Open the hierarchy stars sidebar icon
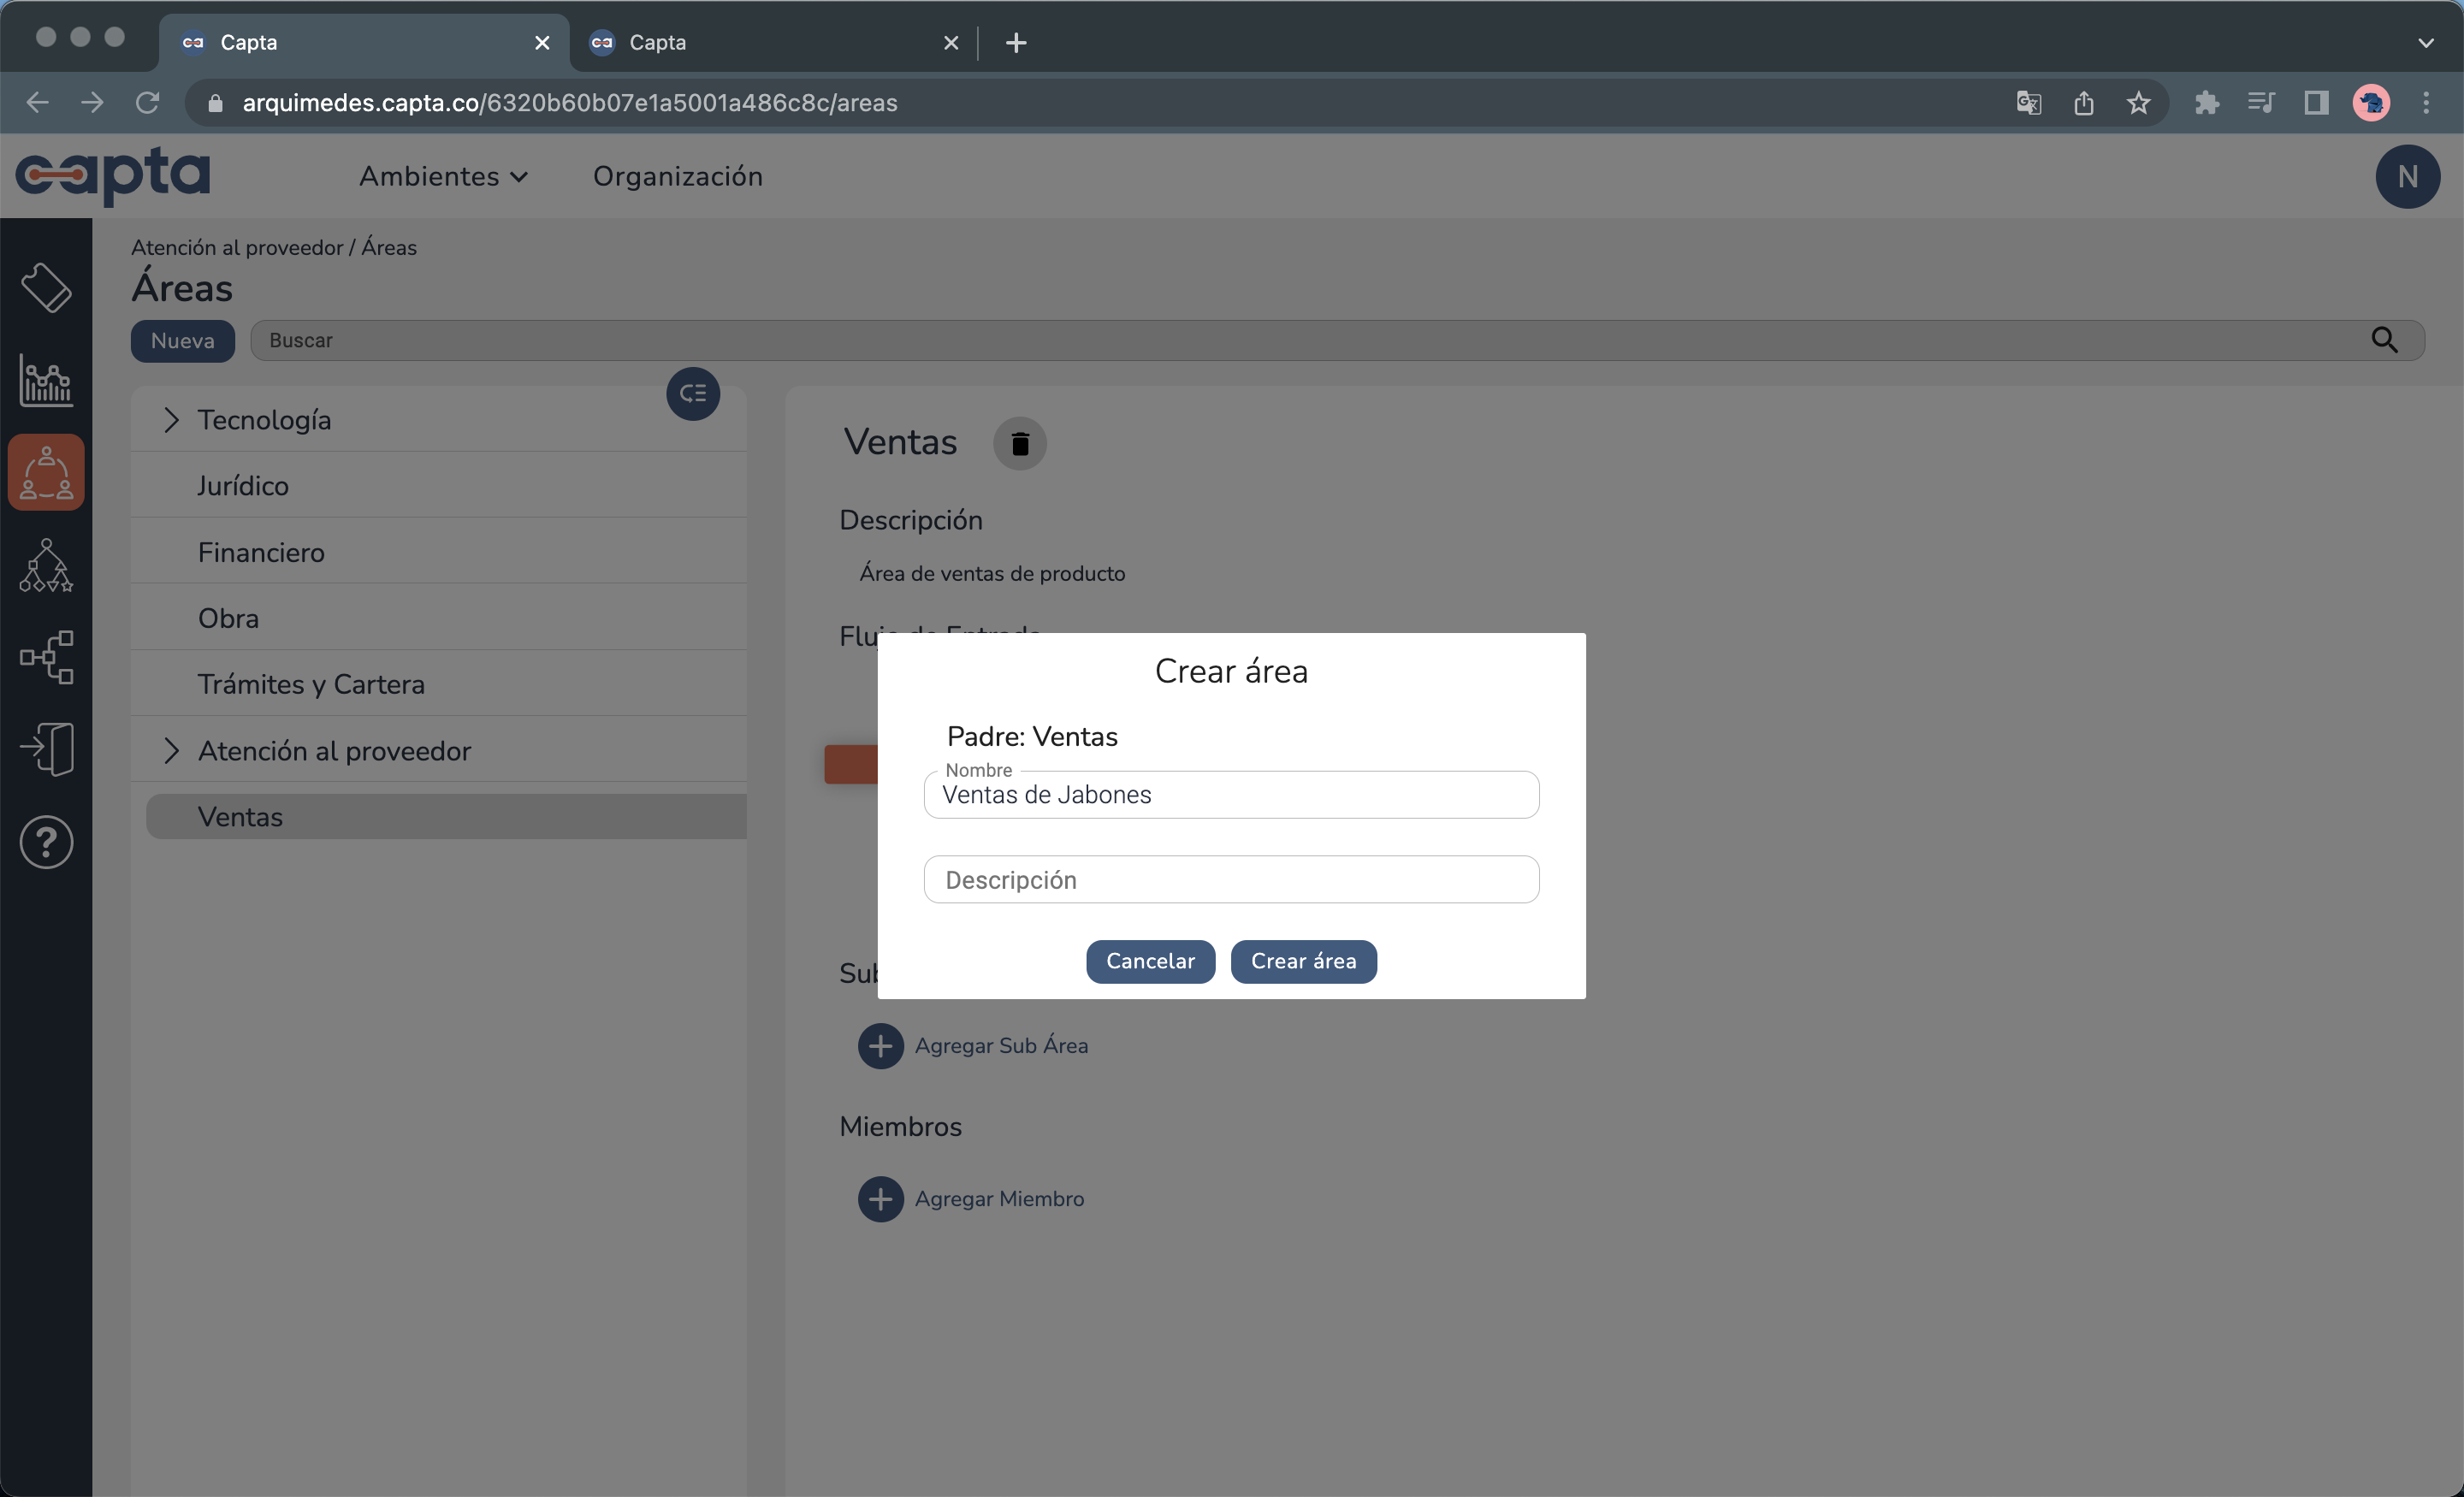This screenshot has height=1497, width=2464. tap(46, 566)
